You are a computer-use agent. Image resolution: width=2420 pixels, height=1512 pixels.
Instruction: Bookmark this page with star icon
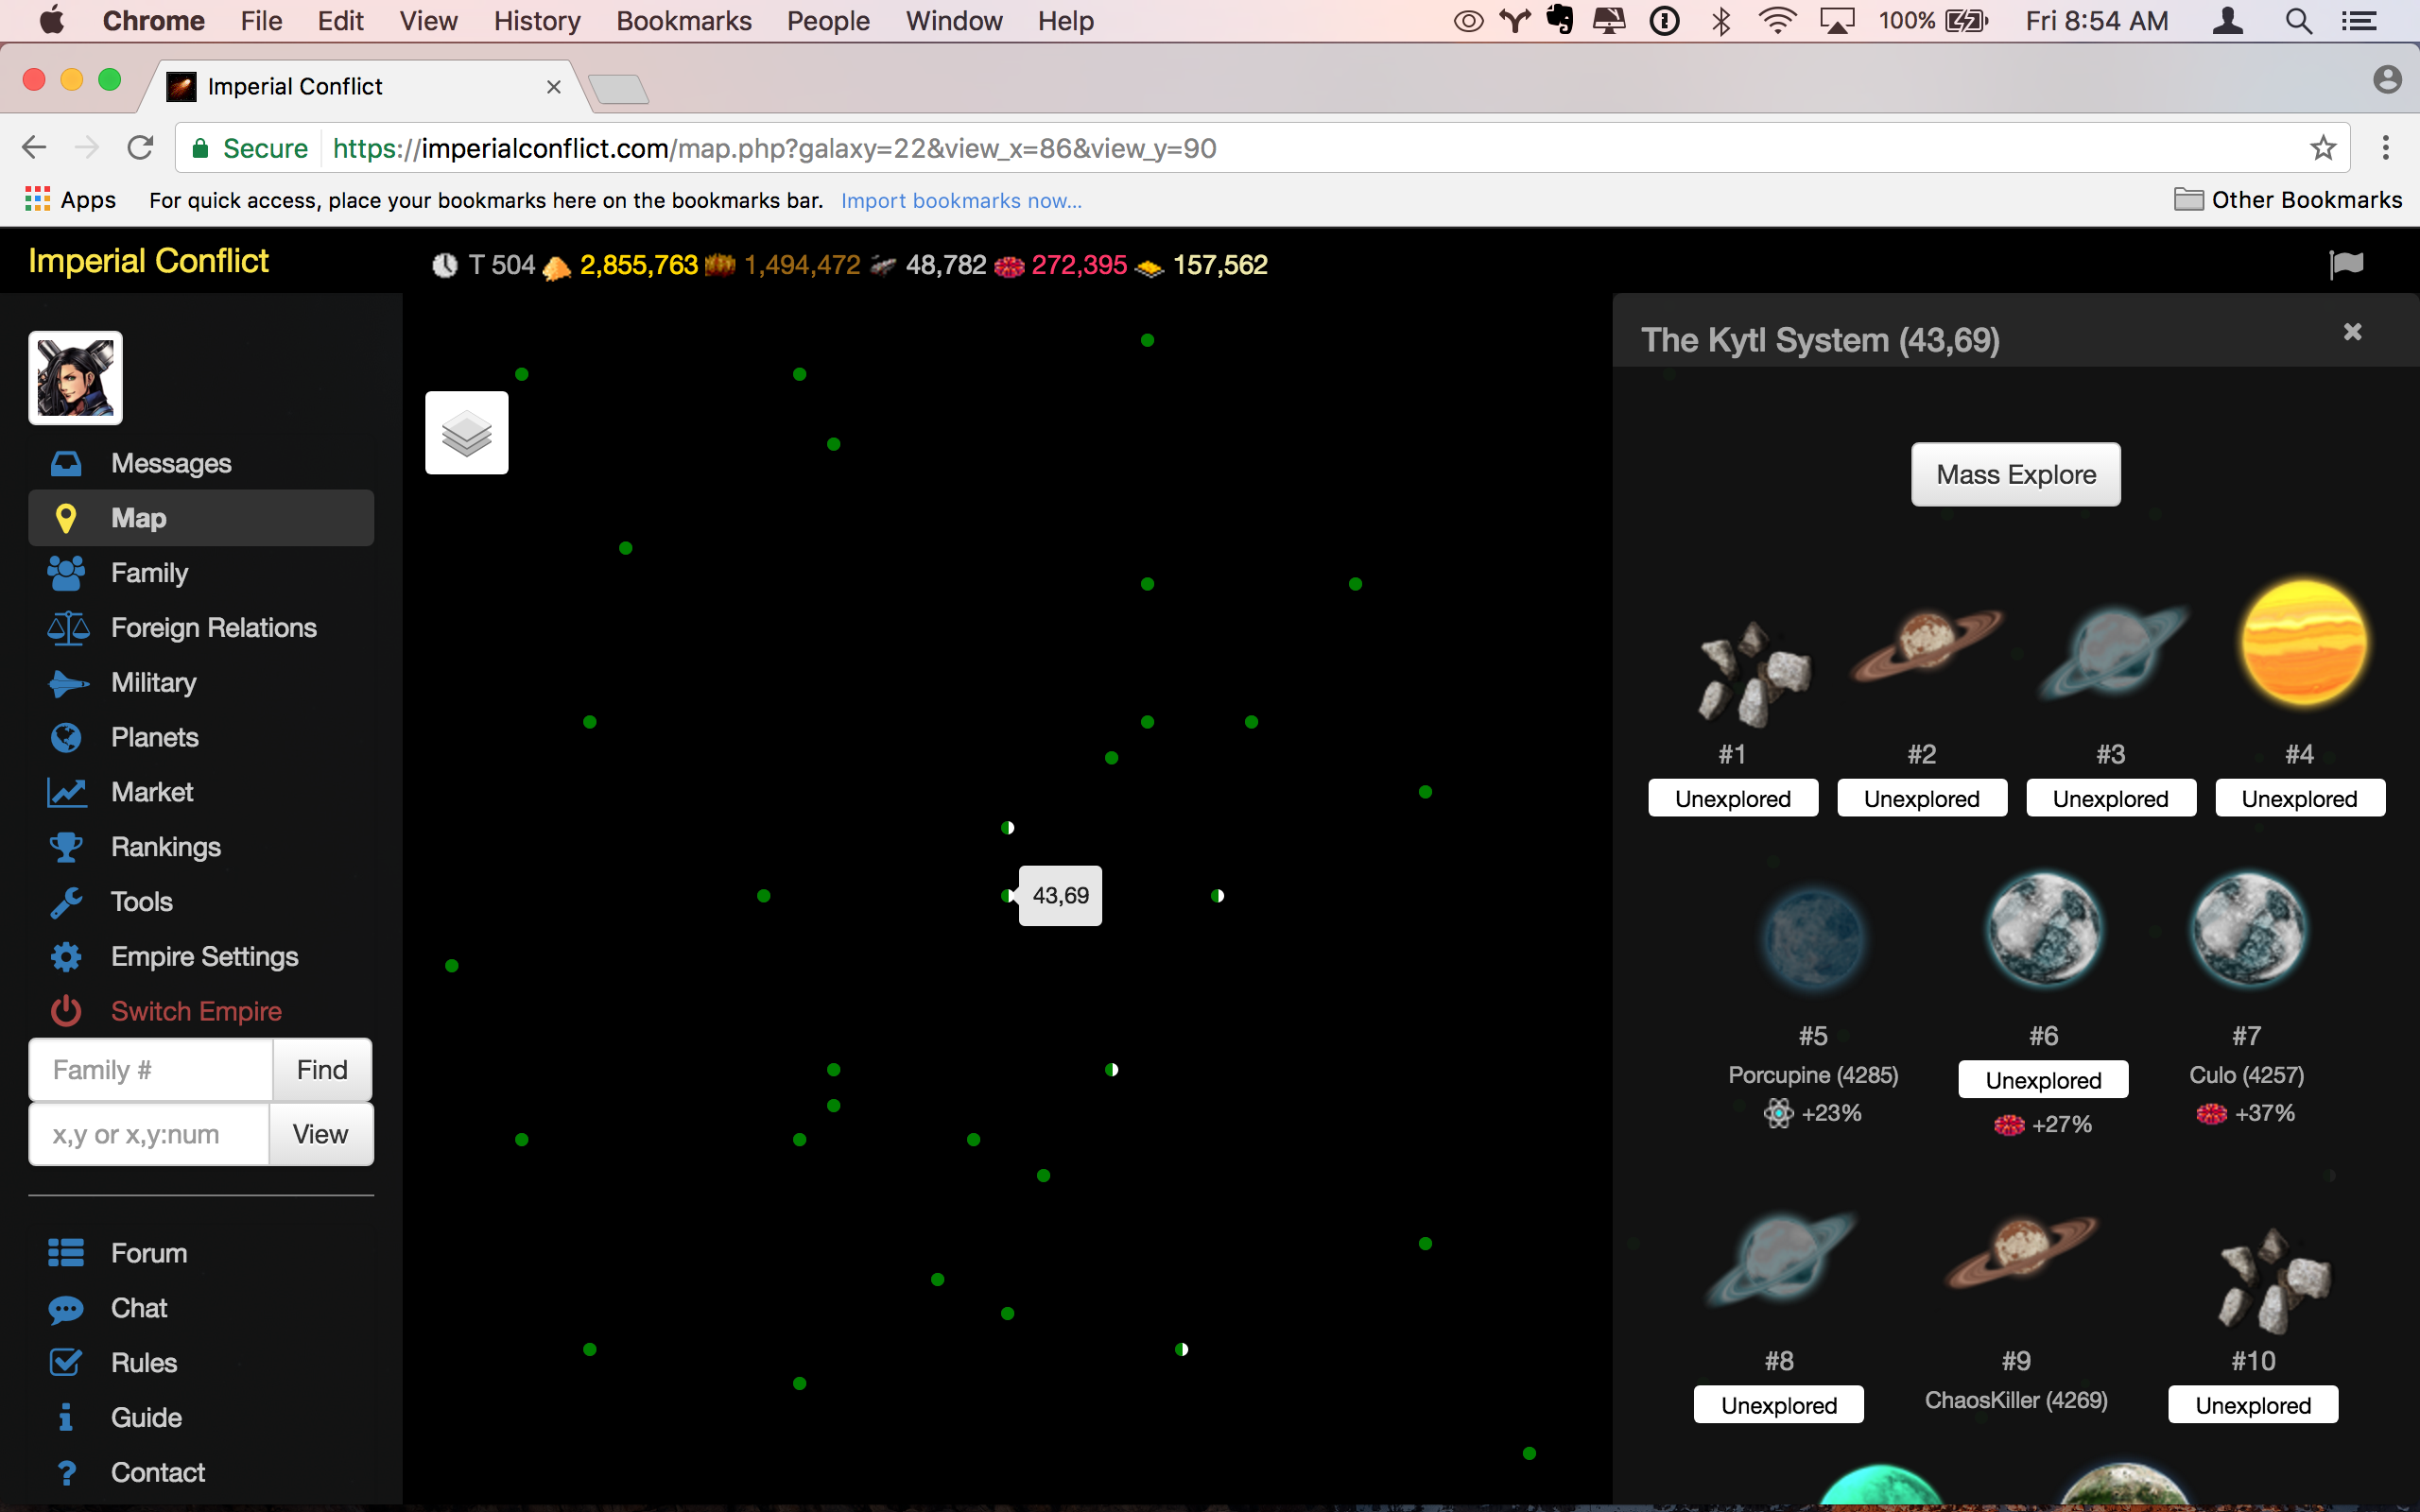coord(2323,148)
